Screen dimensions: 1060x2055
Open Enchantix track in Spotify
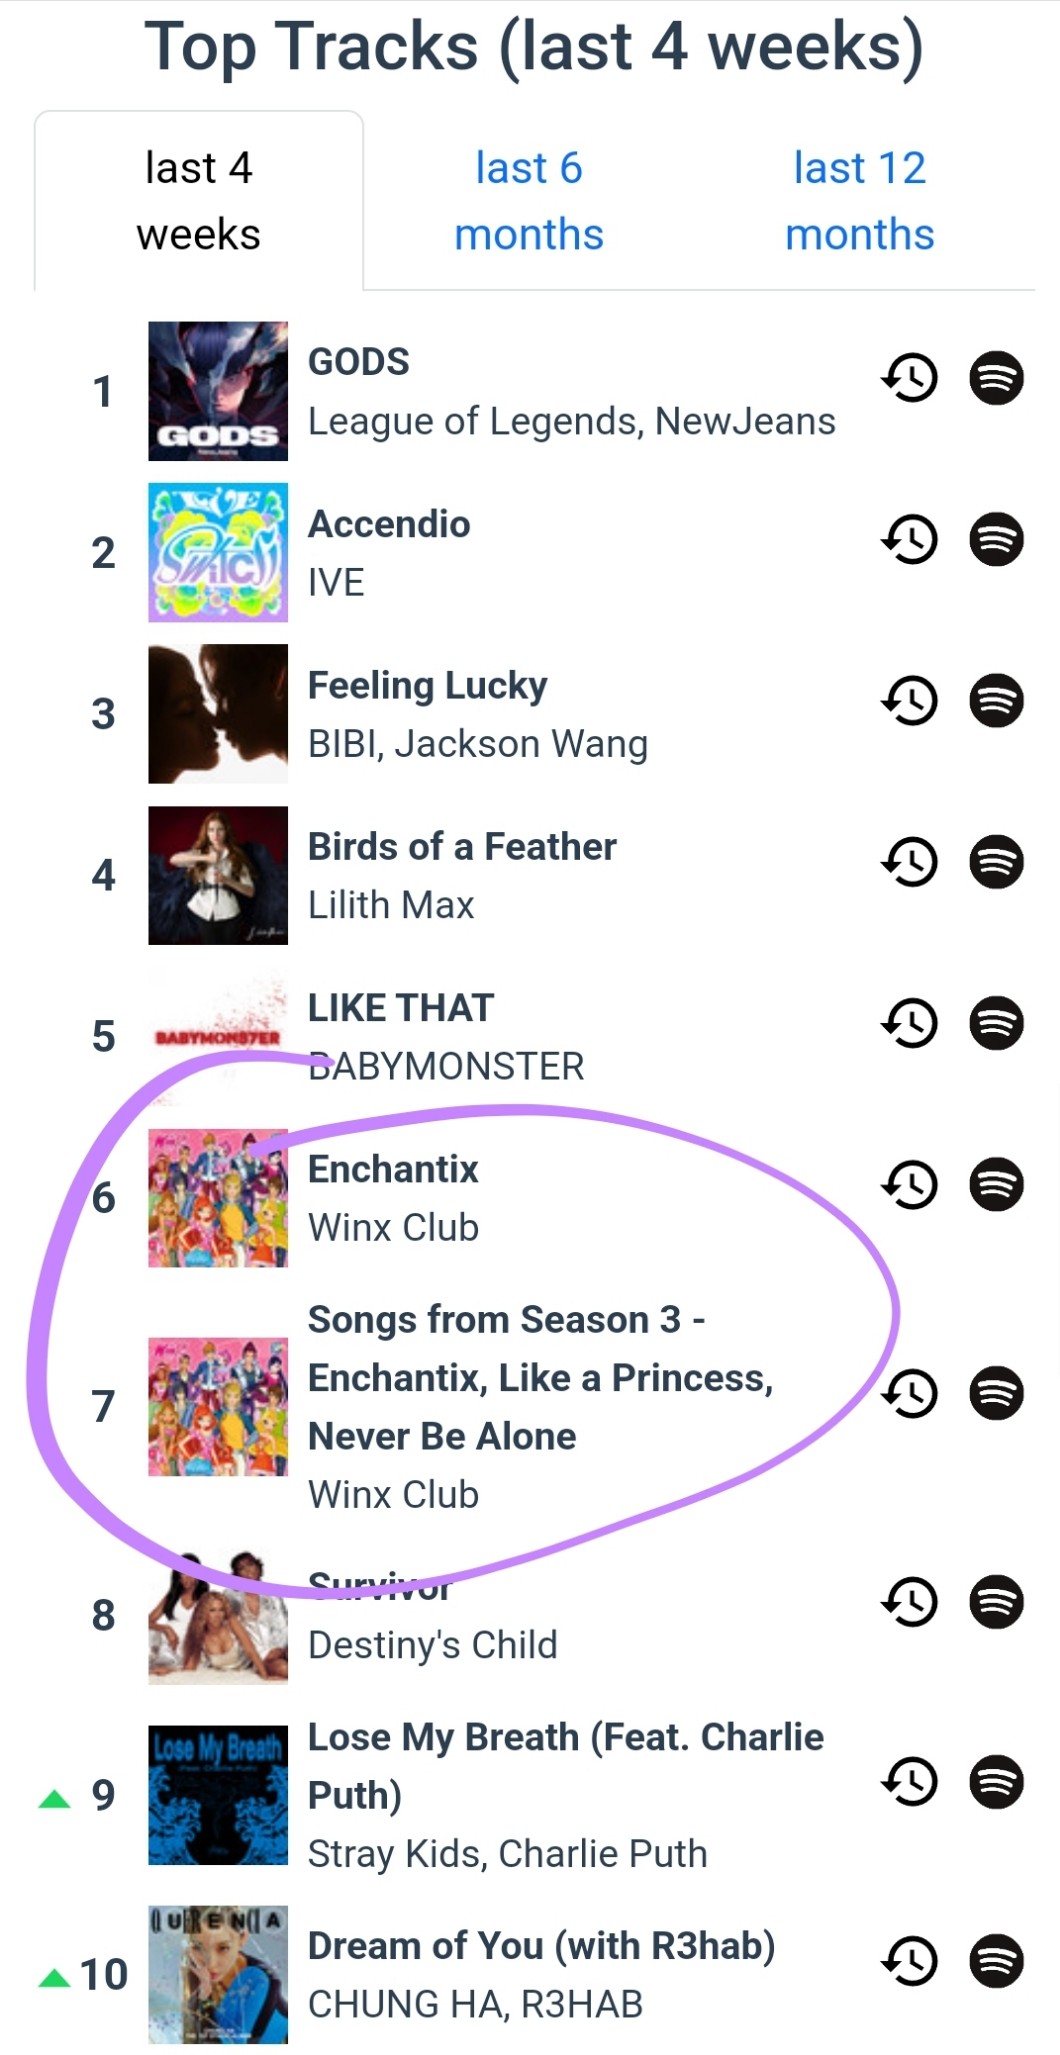click(996, 1185)
